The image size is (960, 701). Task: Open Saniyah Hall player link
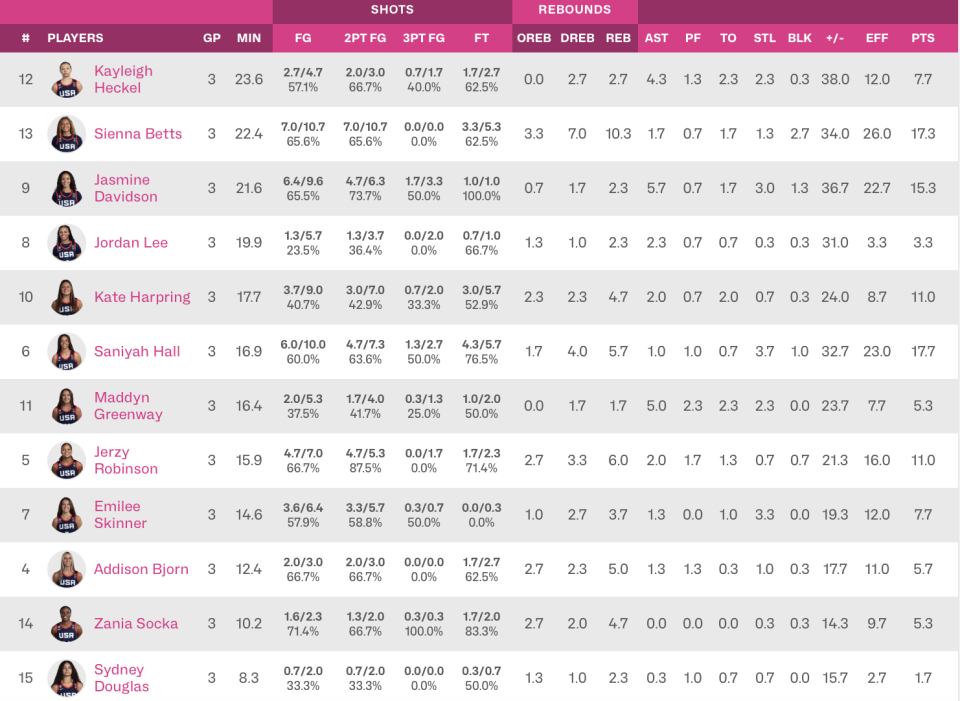tap(137, 352)
